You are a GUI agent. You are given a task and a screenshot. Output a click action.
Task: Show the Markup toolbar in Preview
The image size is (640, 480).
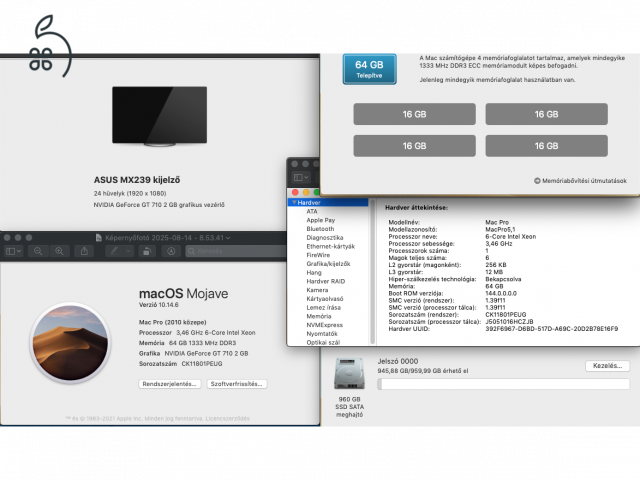[x=171, y=251]
